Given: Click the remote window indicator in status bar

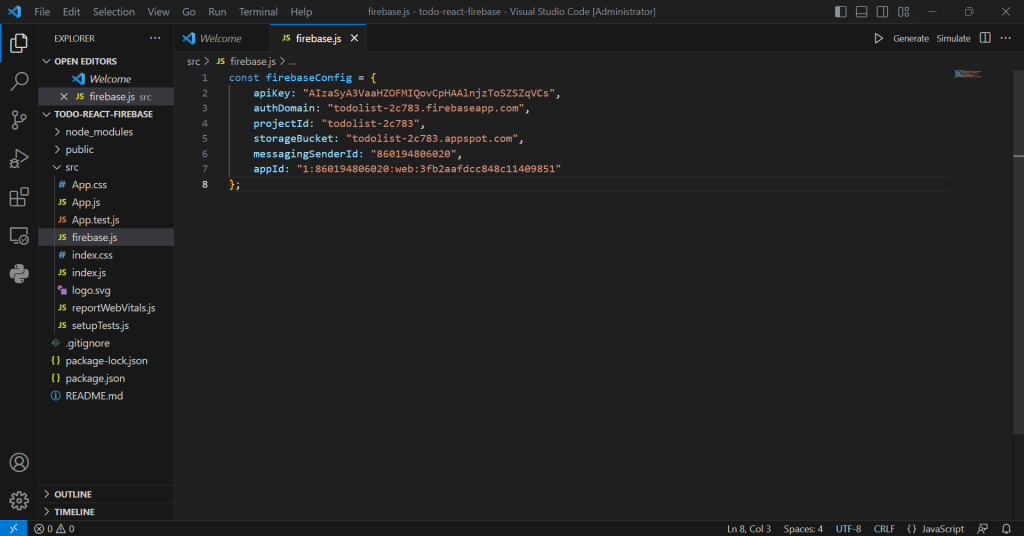Looking at the screenshot, I should [13, 529].
